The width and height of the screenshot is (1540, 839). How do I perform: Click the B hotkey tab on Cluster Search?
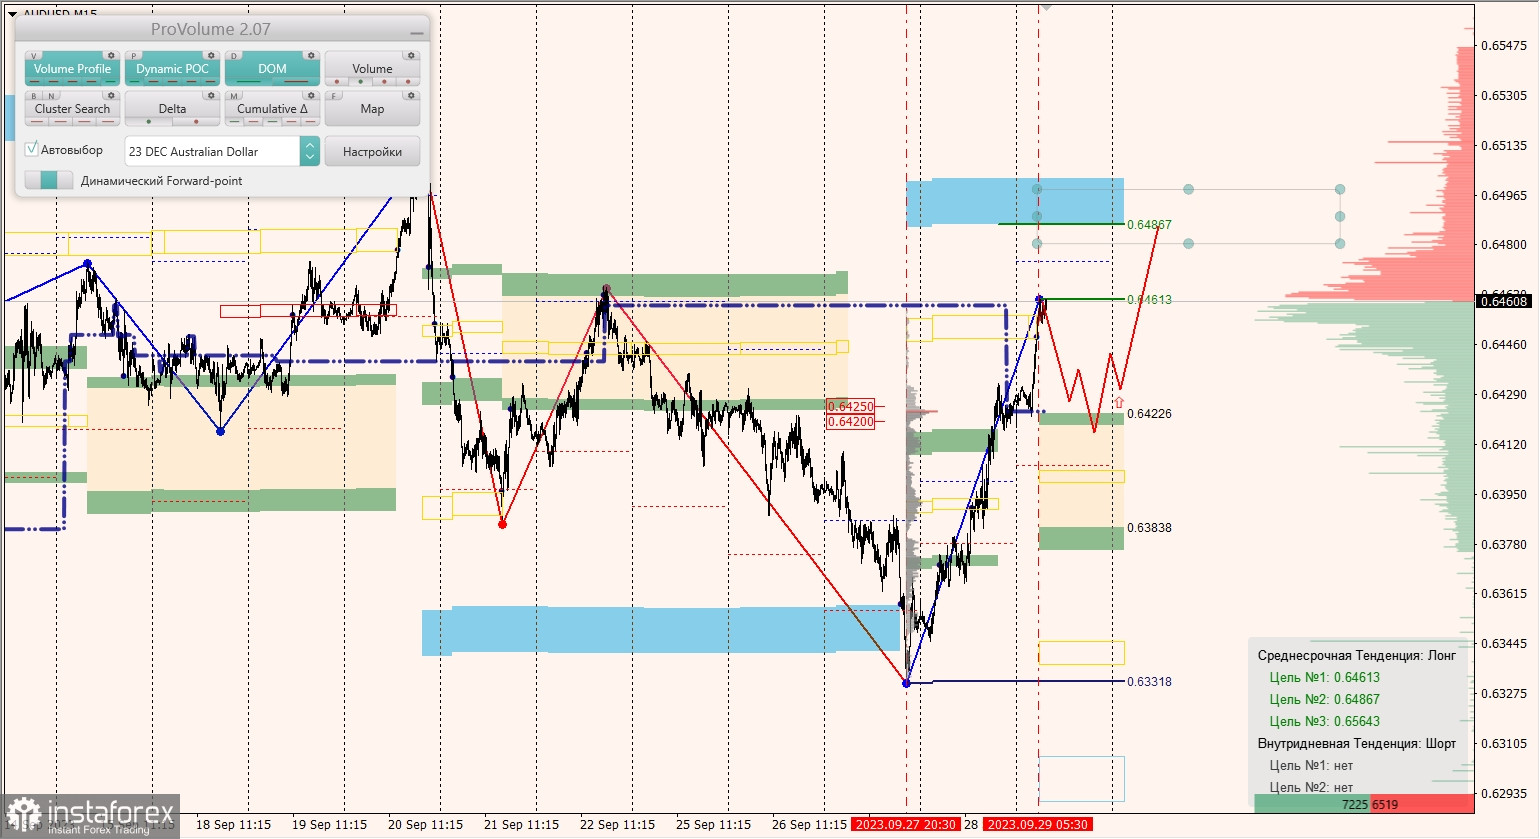(x=34, y=96)
